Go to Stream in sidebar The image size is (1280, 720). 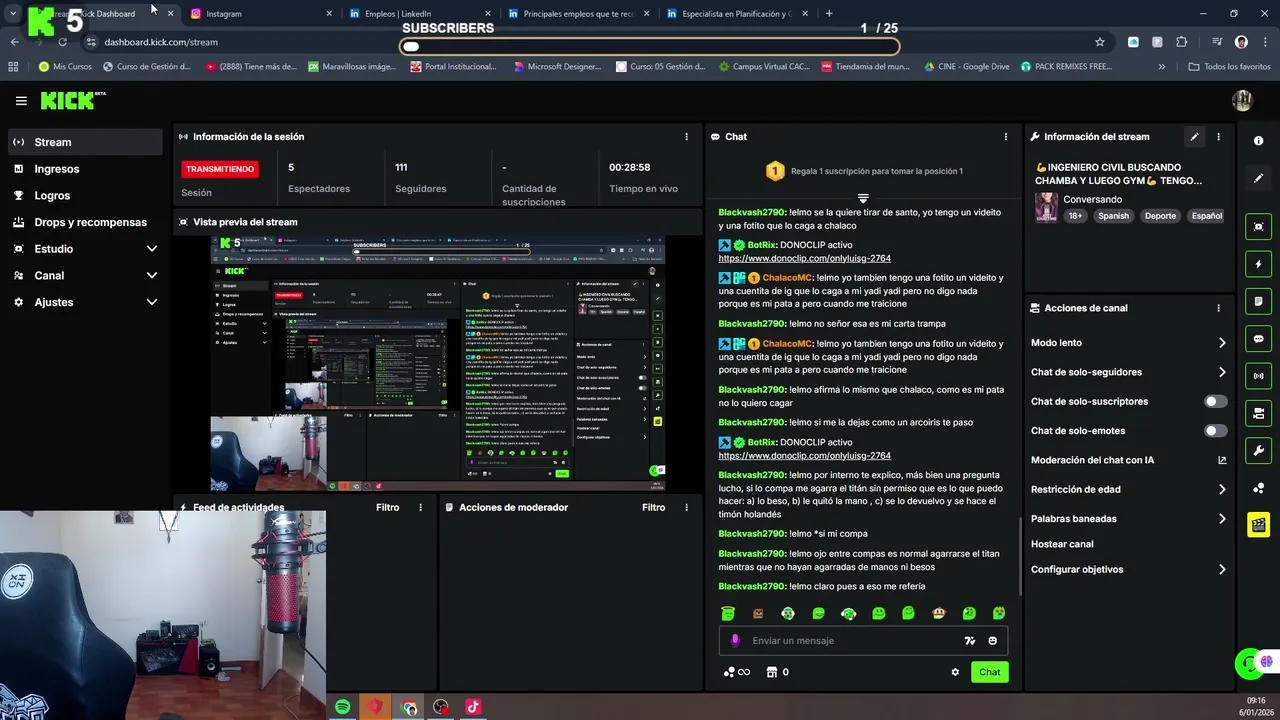pos(86,142)
